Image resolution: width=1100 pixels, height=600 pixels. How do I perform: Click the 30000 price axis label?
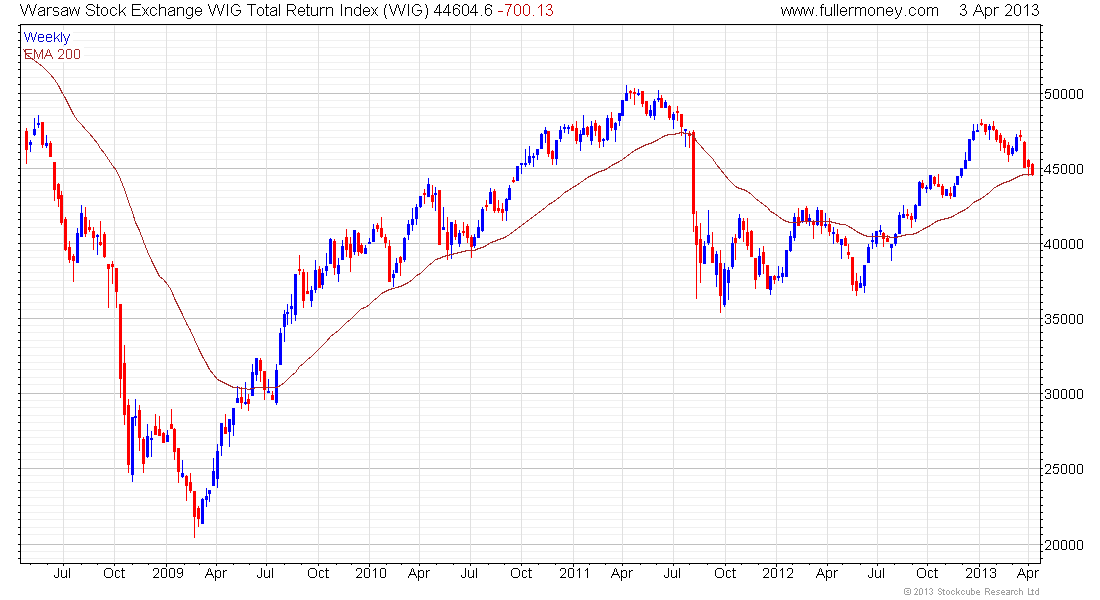(1064, 394)
